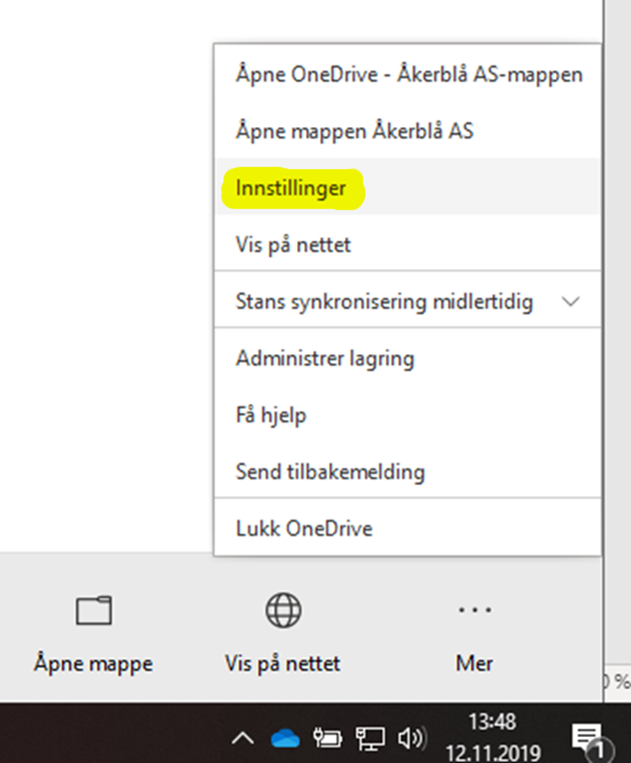Open the notification center icon
The width and height of the screenshot is (631, 763).
[586, 740]
